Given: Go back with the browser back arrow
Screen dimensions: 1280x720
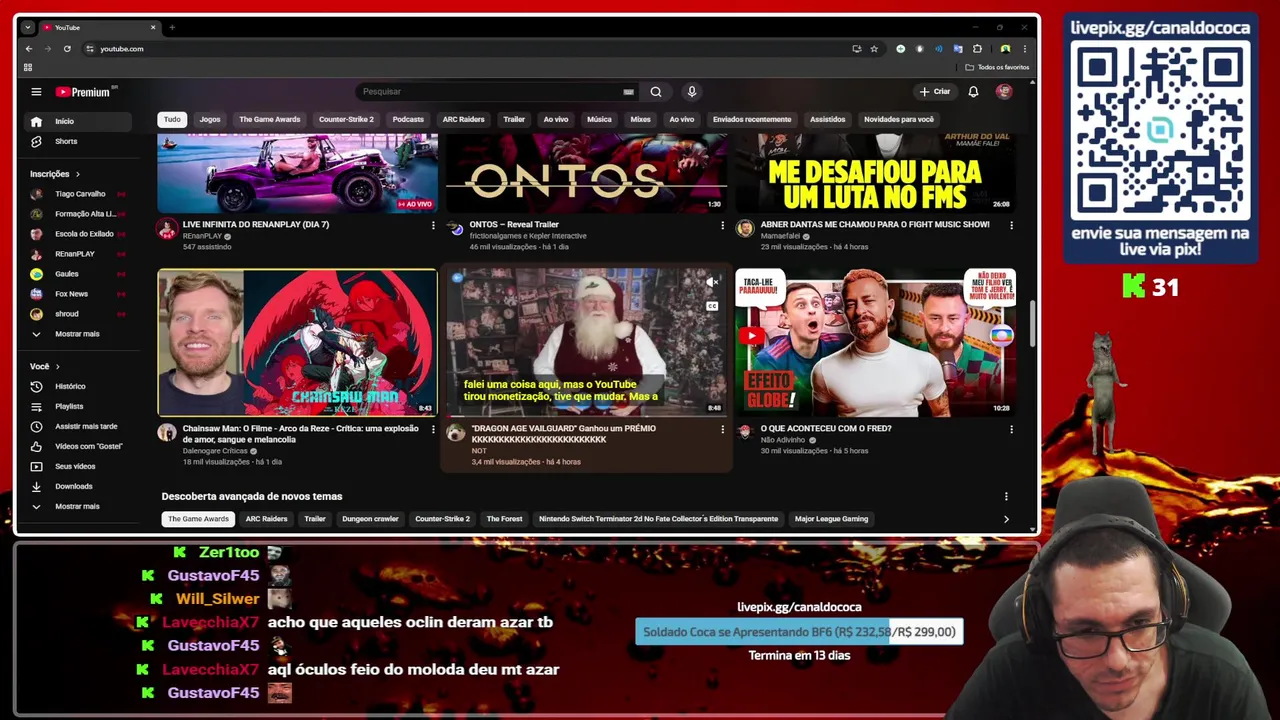Looking at the screenshot, I should 29,49.
